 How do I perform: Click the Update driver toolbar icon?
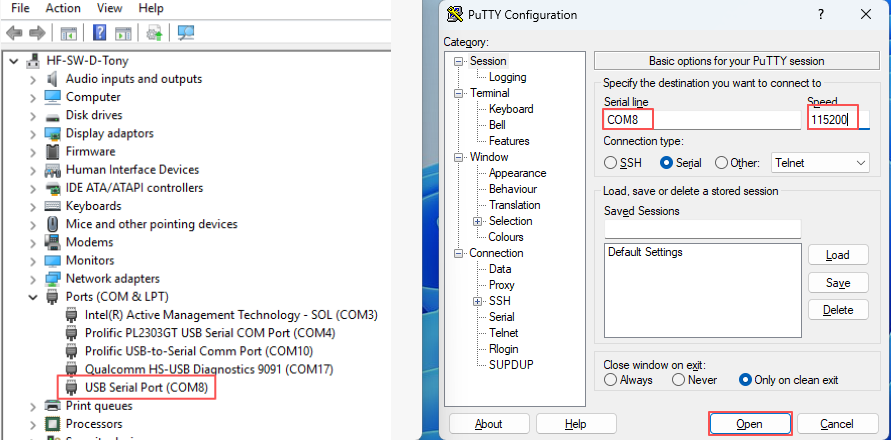pyautogui.click(x=154, y=33)
